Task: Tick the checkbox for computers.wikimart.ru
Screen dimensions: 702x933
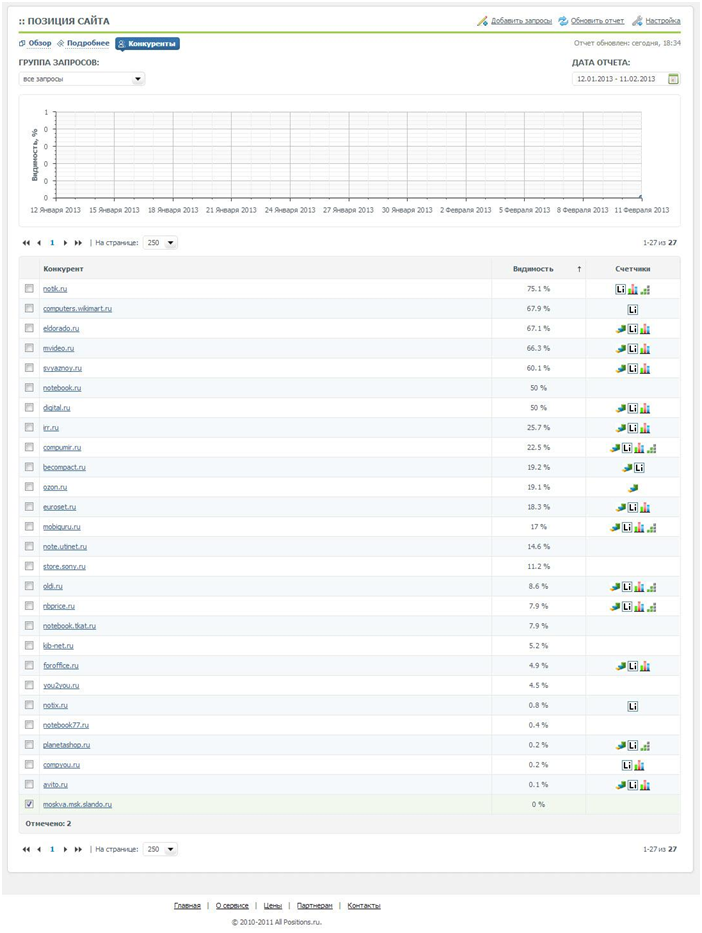Action: coord(29,308)
